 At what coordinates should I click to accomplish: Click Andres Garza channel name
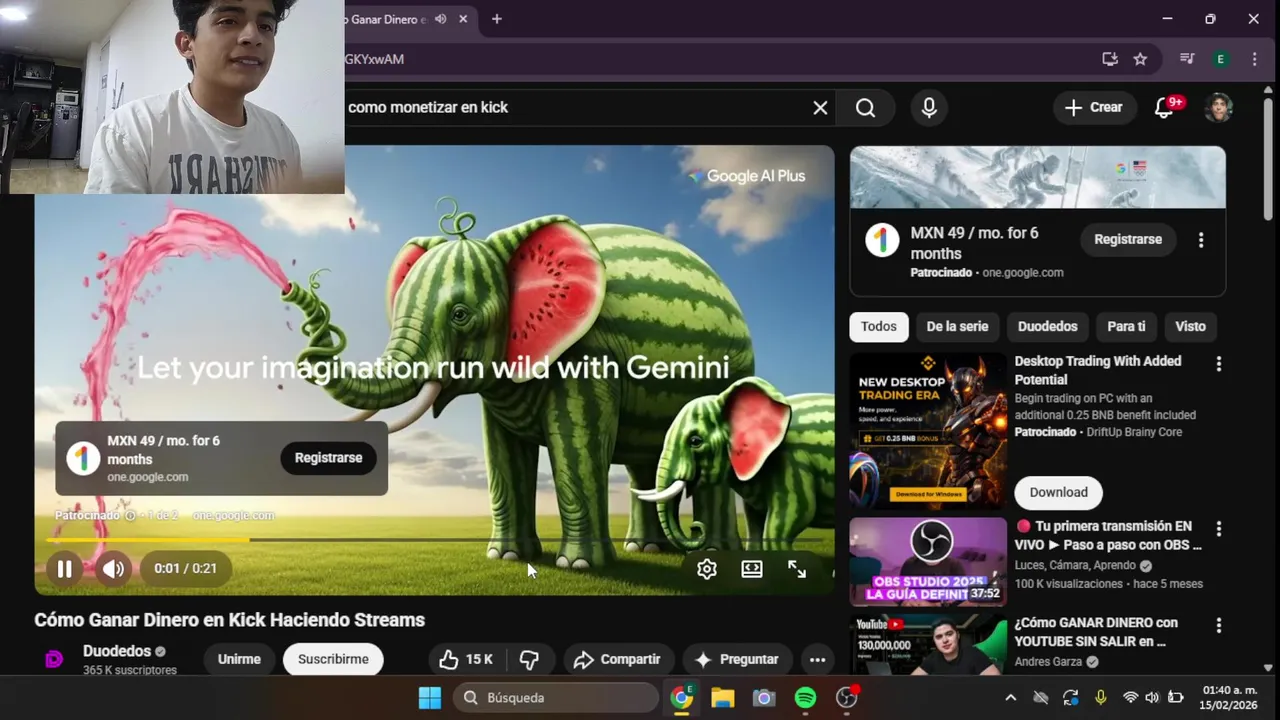[x=1050, y=662]
